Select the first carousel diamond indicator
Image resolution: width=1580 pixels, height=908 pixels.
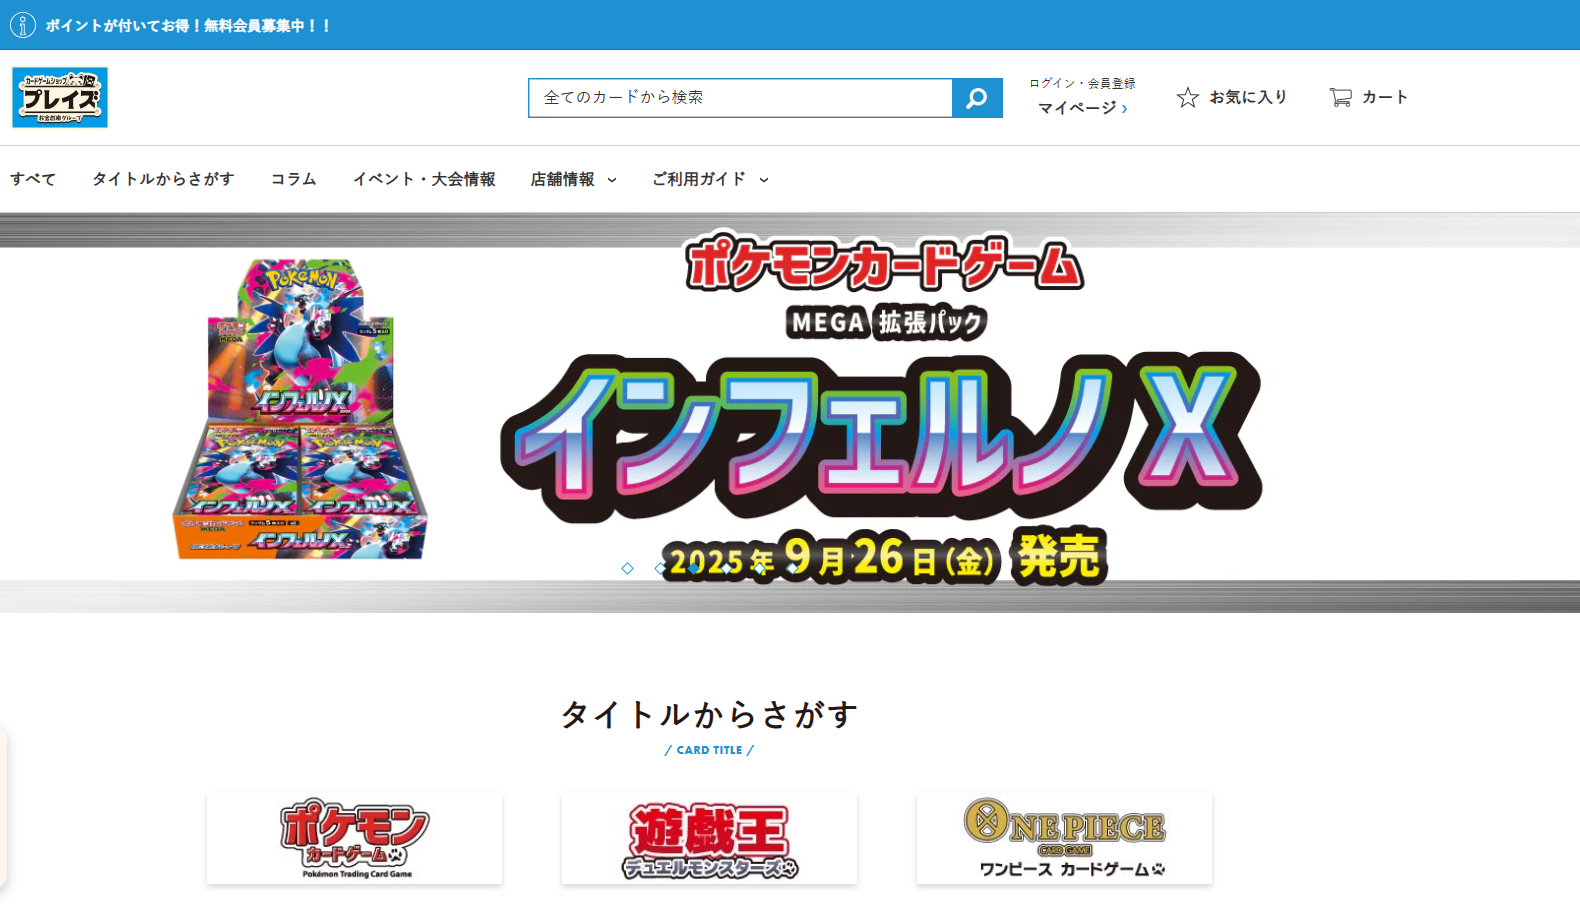pyautogui.click(x=627, y=568)
